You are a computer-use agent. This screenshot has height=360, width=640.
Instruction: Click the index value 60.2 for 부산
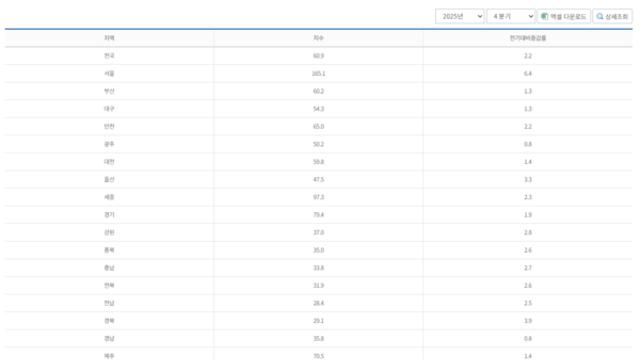point(318,91)
